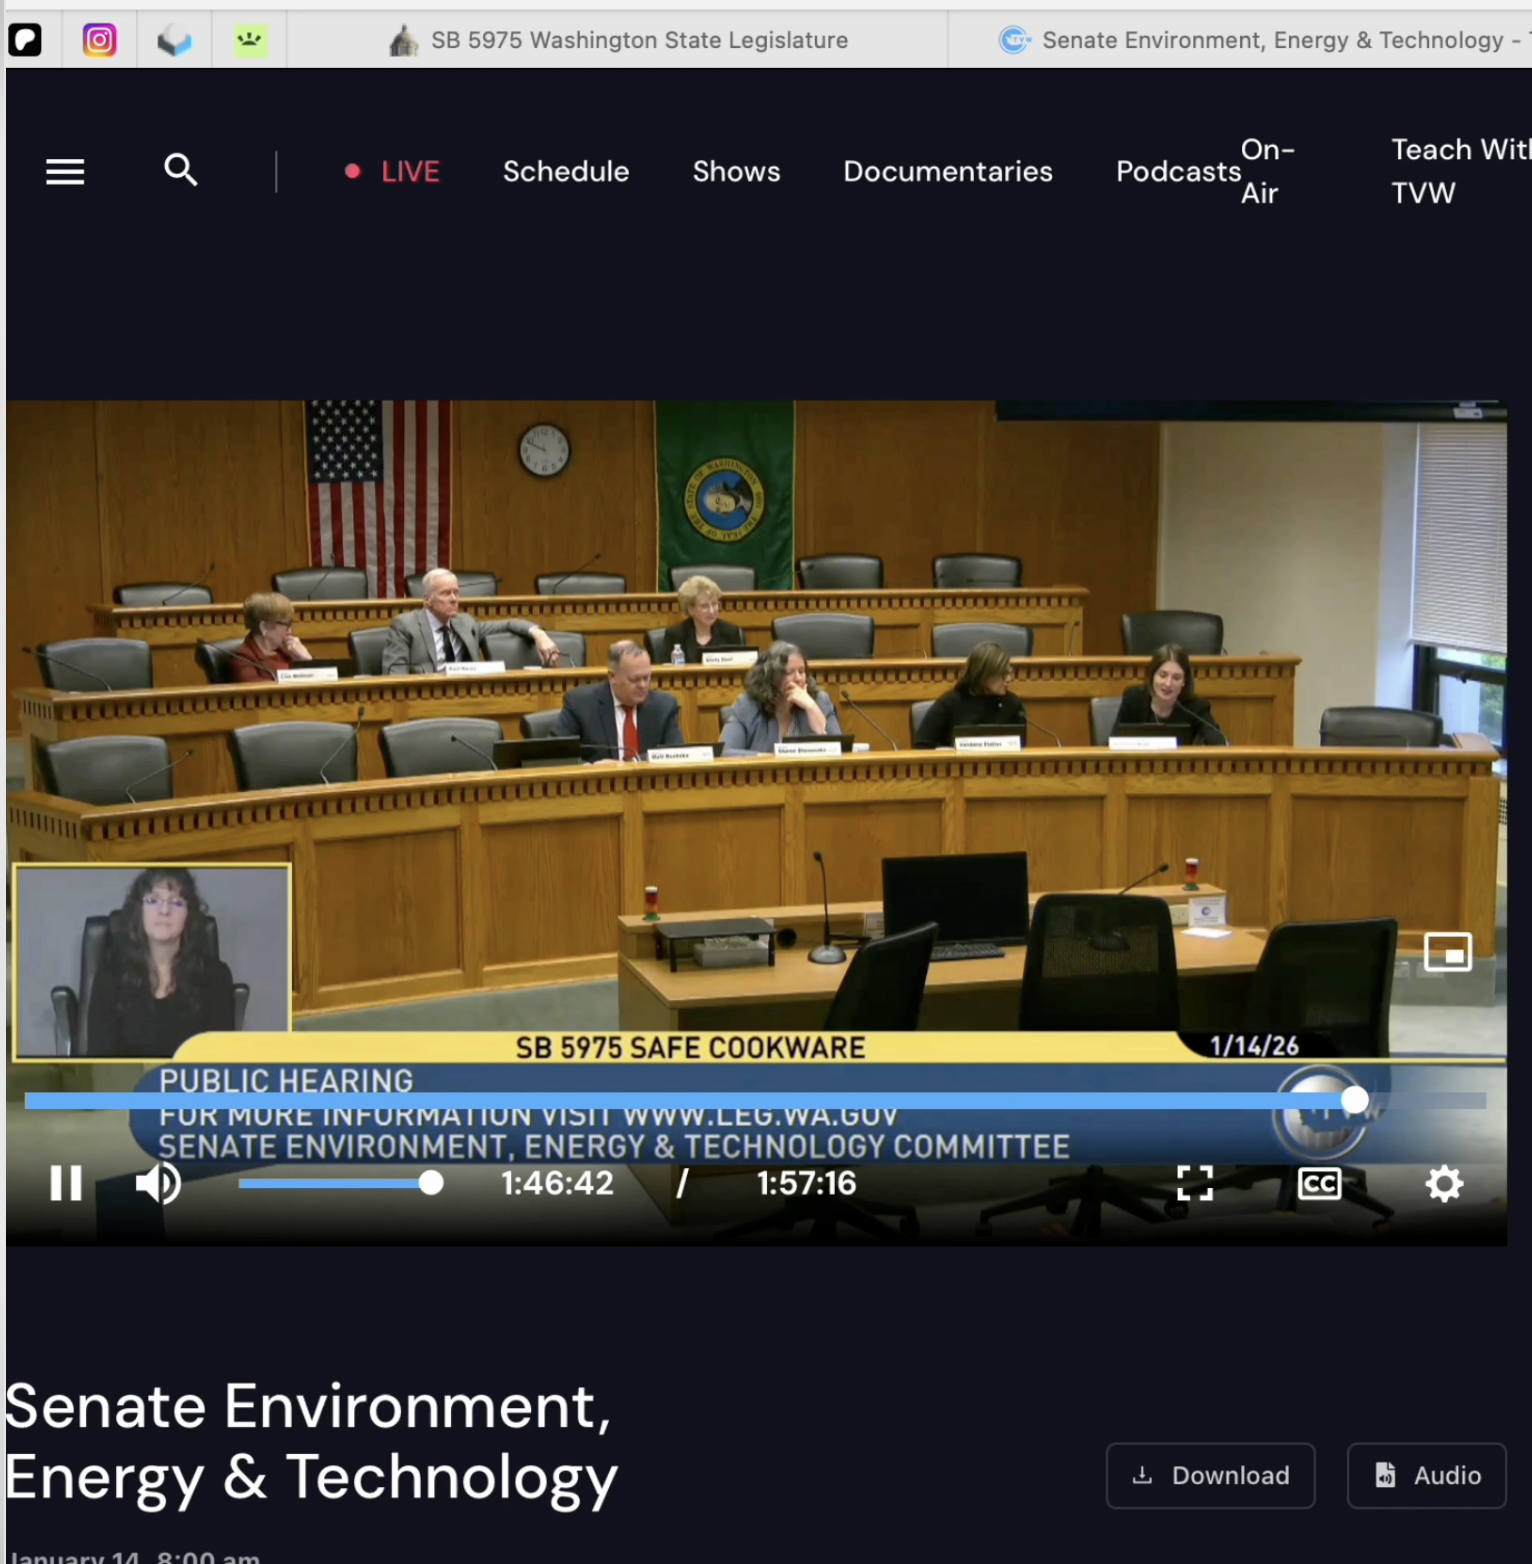
Task: Open the hamburger navigation menu
Action: pyautogui.click(x=65, y=172)
